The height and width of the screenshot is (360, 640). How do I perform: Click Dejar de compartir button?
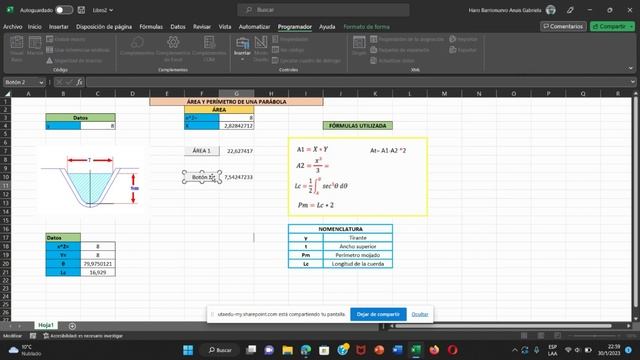click(378, 314)
